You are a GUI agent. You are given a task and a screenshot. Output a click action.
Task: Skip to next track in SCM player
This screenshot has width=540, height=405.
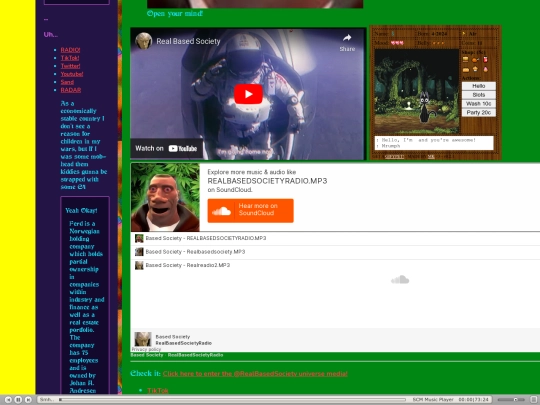click(28, 399)
